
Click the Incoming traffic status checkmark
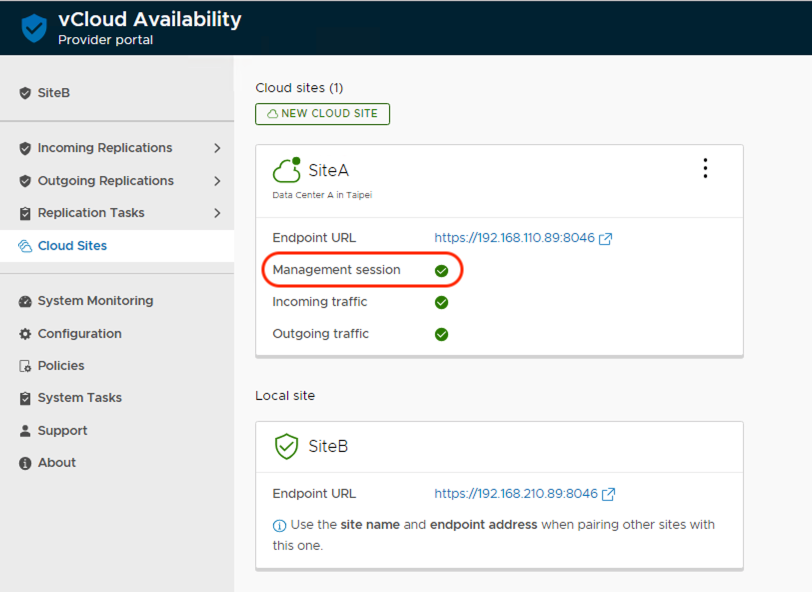[441, 302]
